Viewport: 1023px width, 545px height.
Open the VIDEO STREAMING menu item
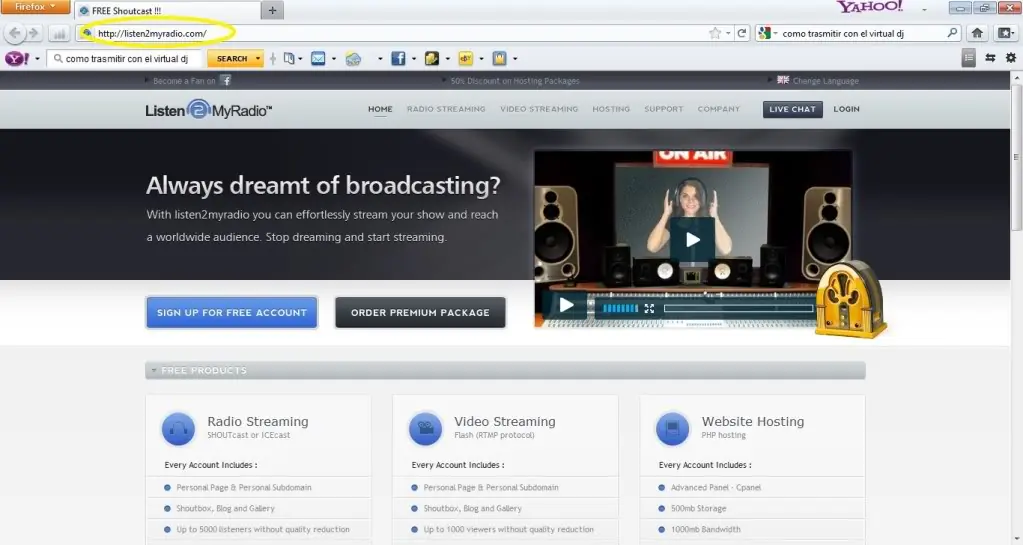(539, 109)
